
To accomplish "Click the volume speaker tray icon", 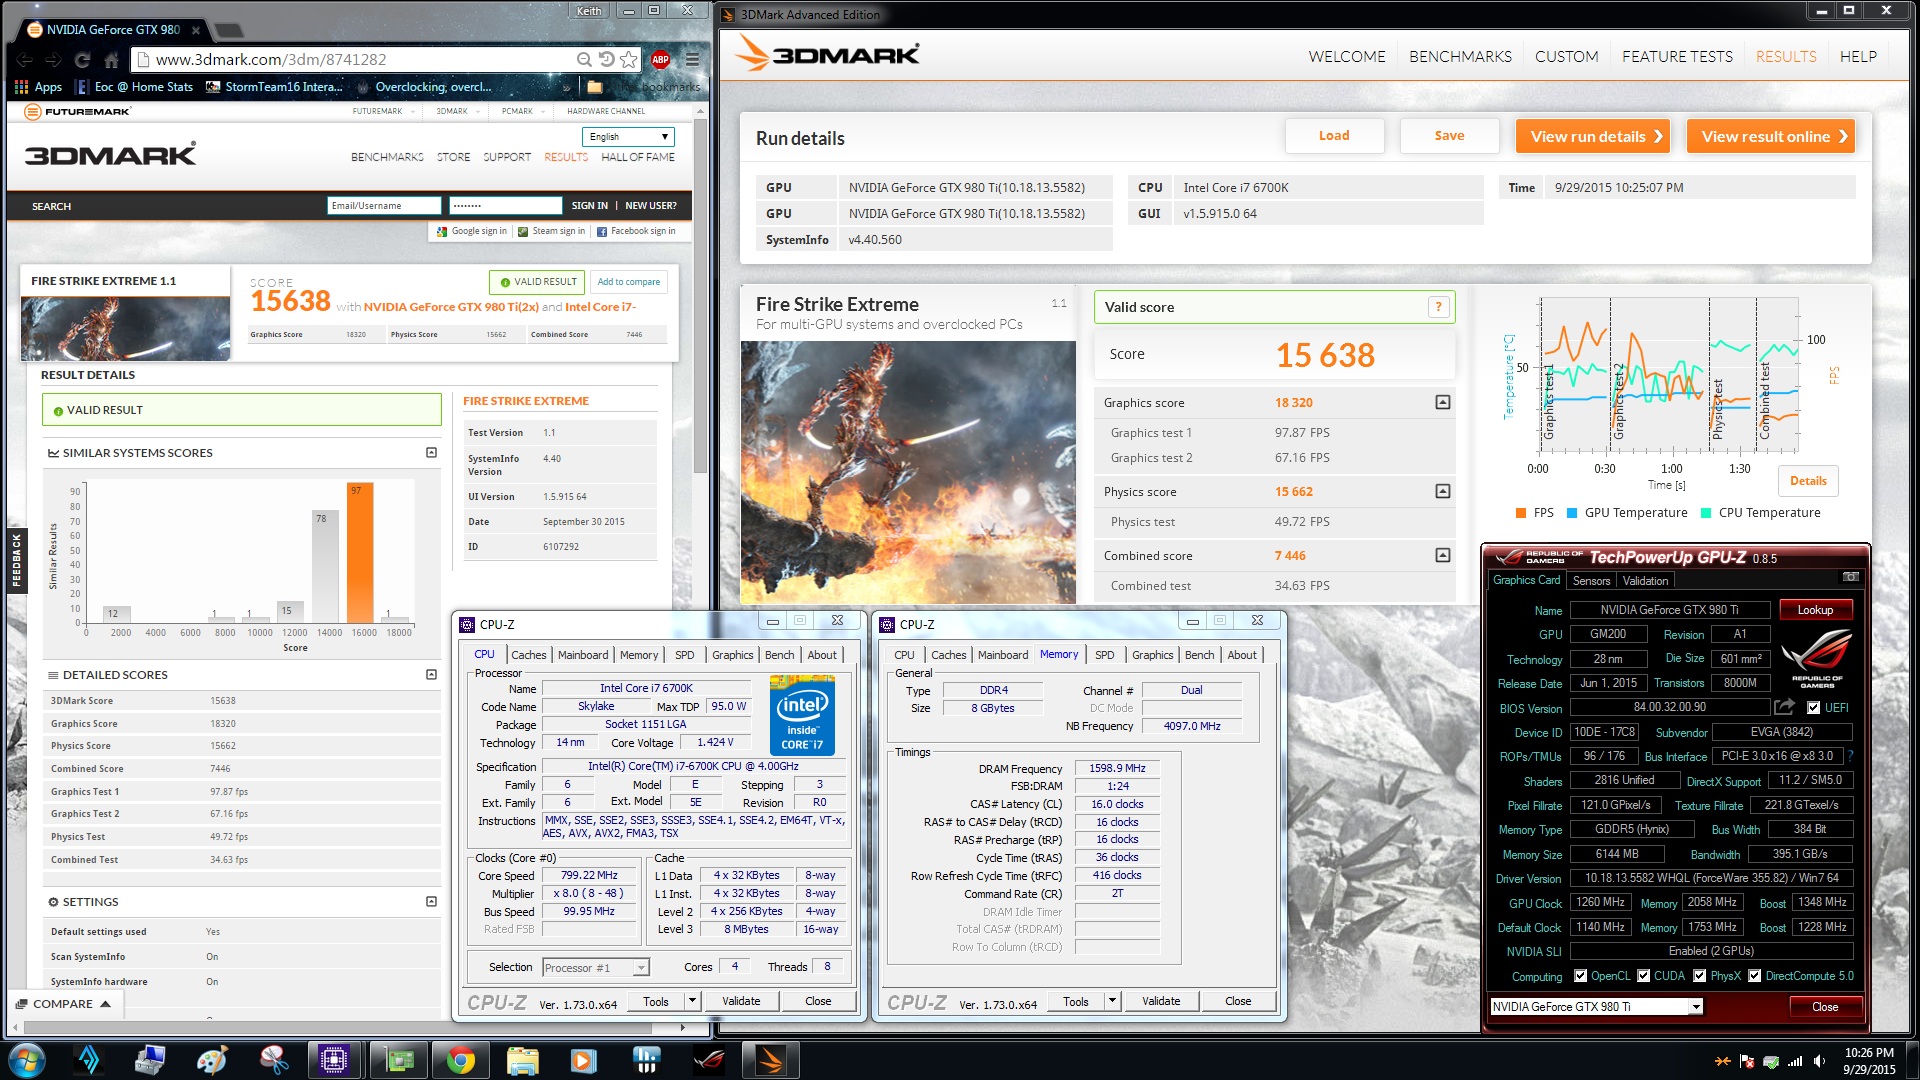I will point(1819,1061).
